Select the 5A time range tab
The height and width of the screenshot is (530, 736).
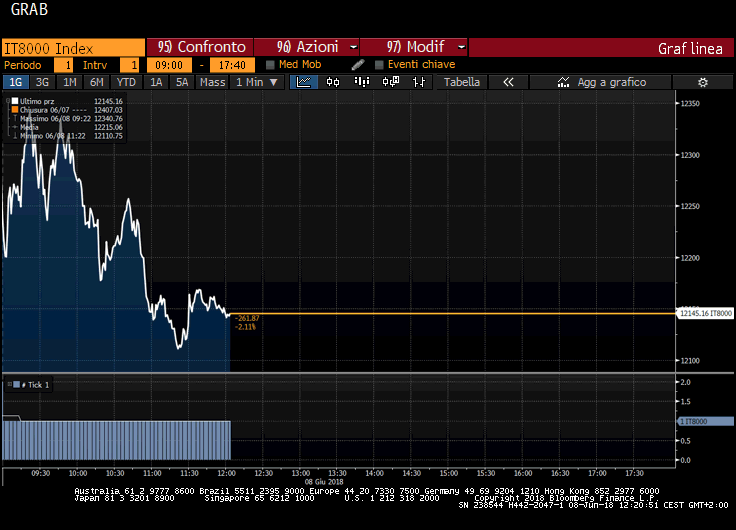(182, 82)
